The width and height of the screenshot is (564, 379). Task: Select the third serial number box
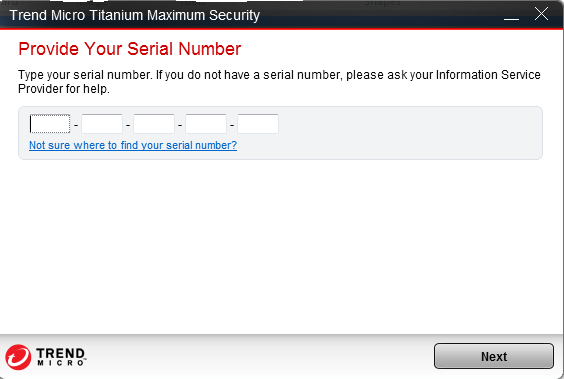[154, 124]
